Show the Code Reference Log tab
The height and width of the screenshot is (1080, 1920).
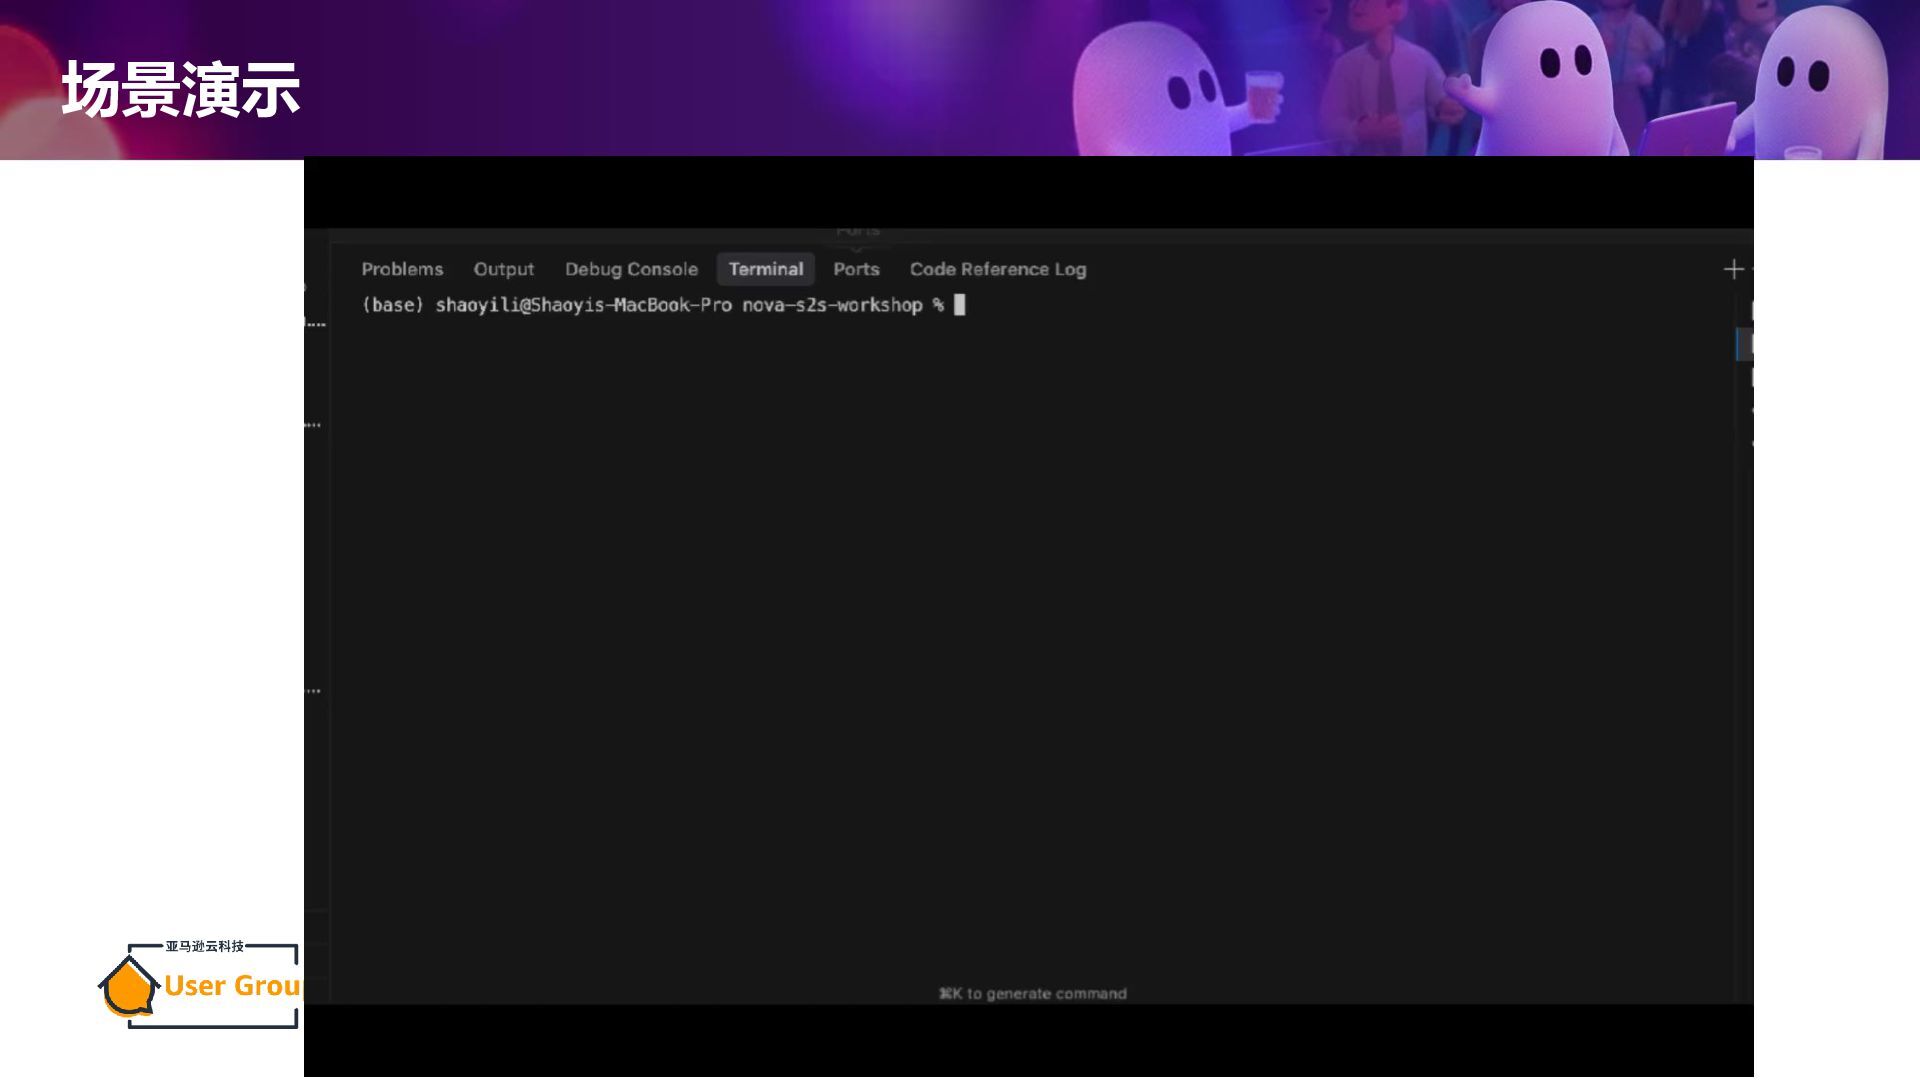[997, 269]
